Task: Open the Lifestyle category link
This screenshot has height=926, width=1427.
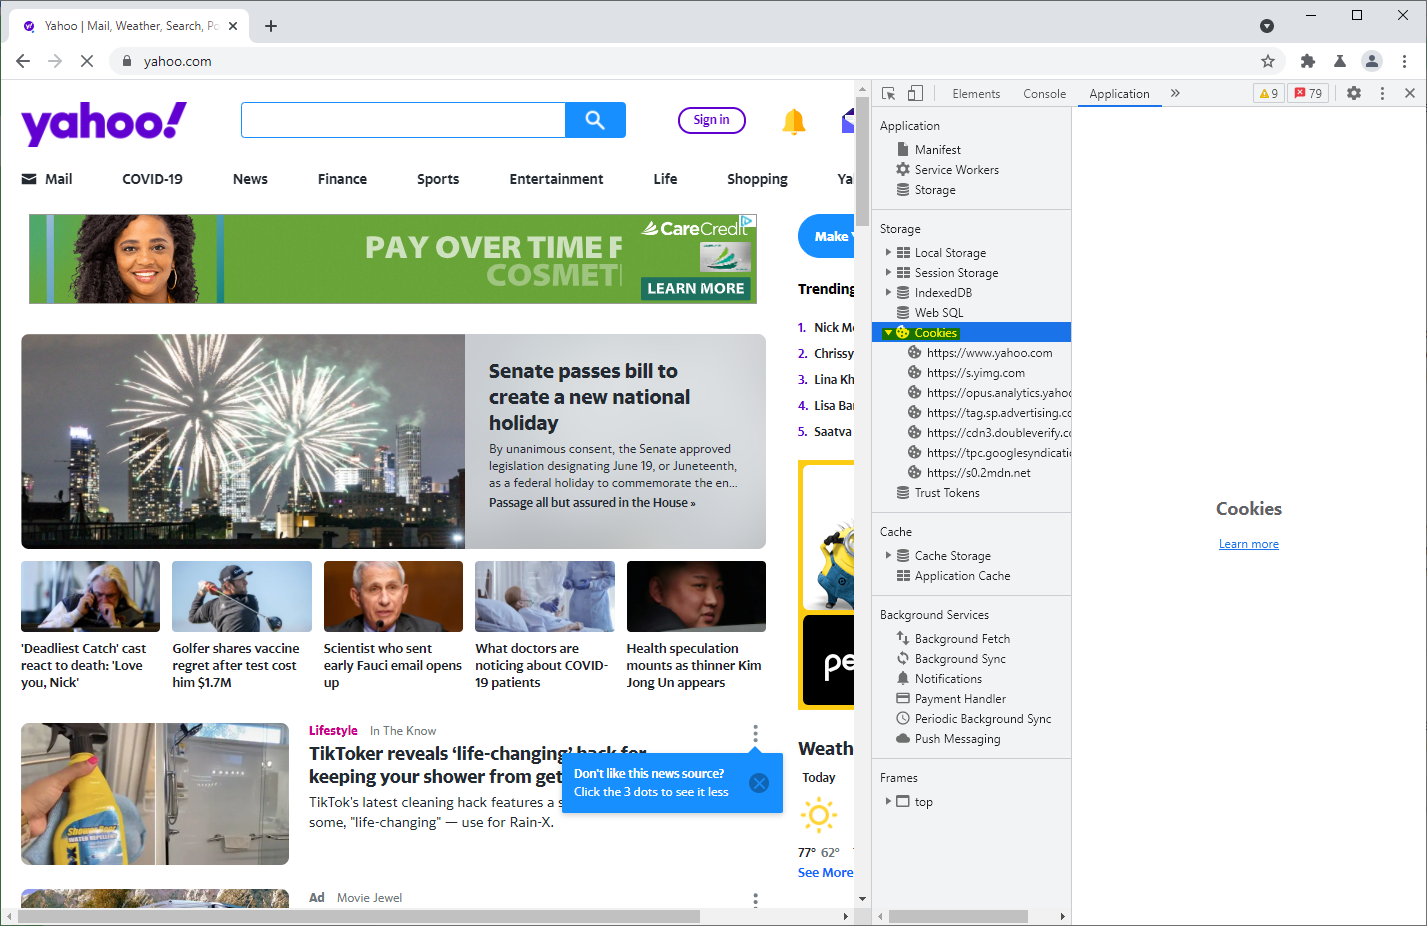Action: click(333, 730)
